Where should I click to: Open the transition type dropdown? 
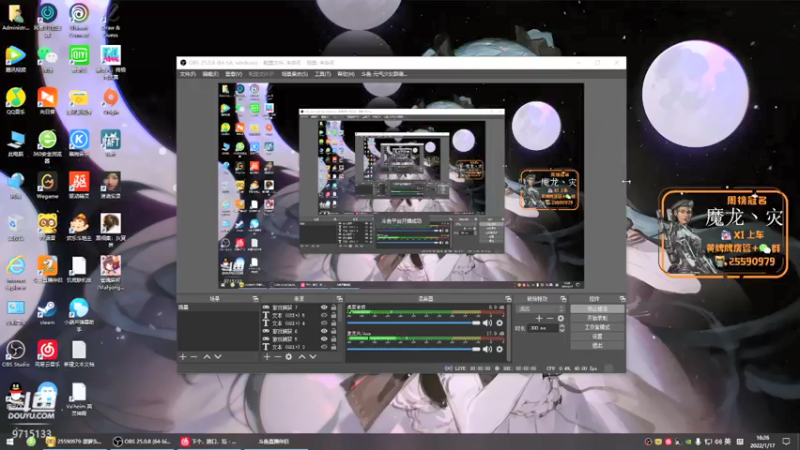coord(540,309)
